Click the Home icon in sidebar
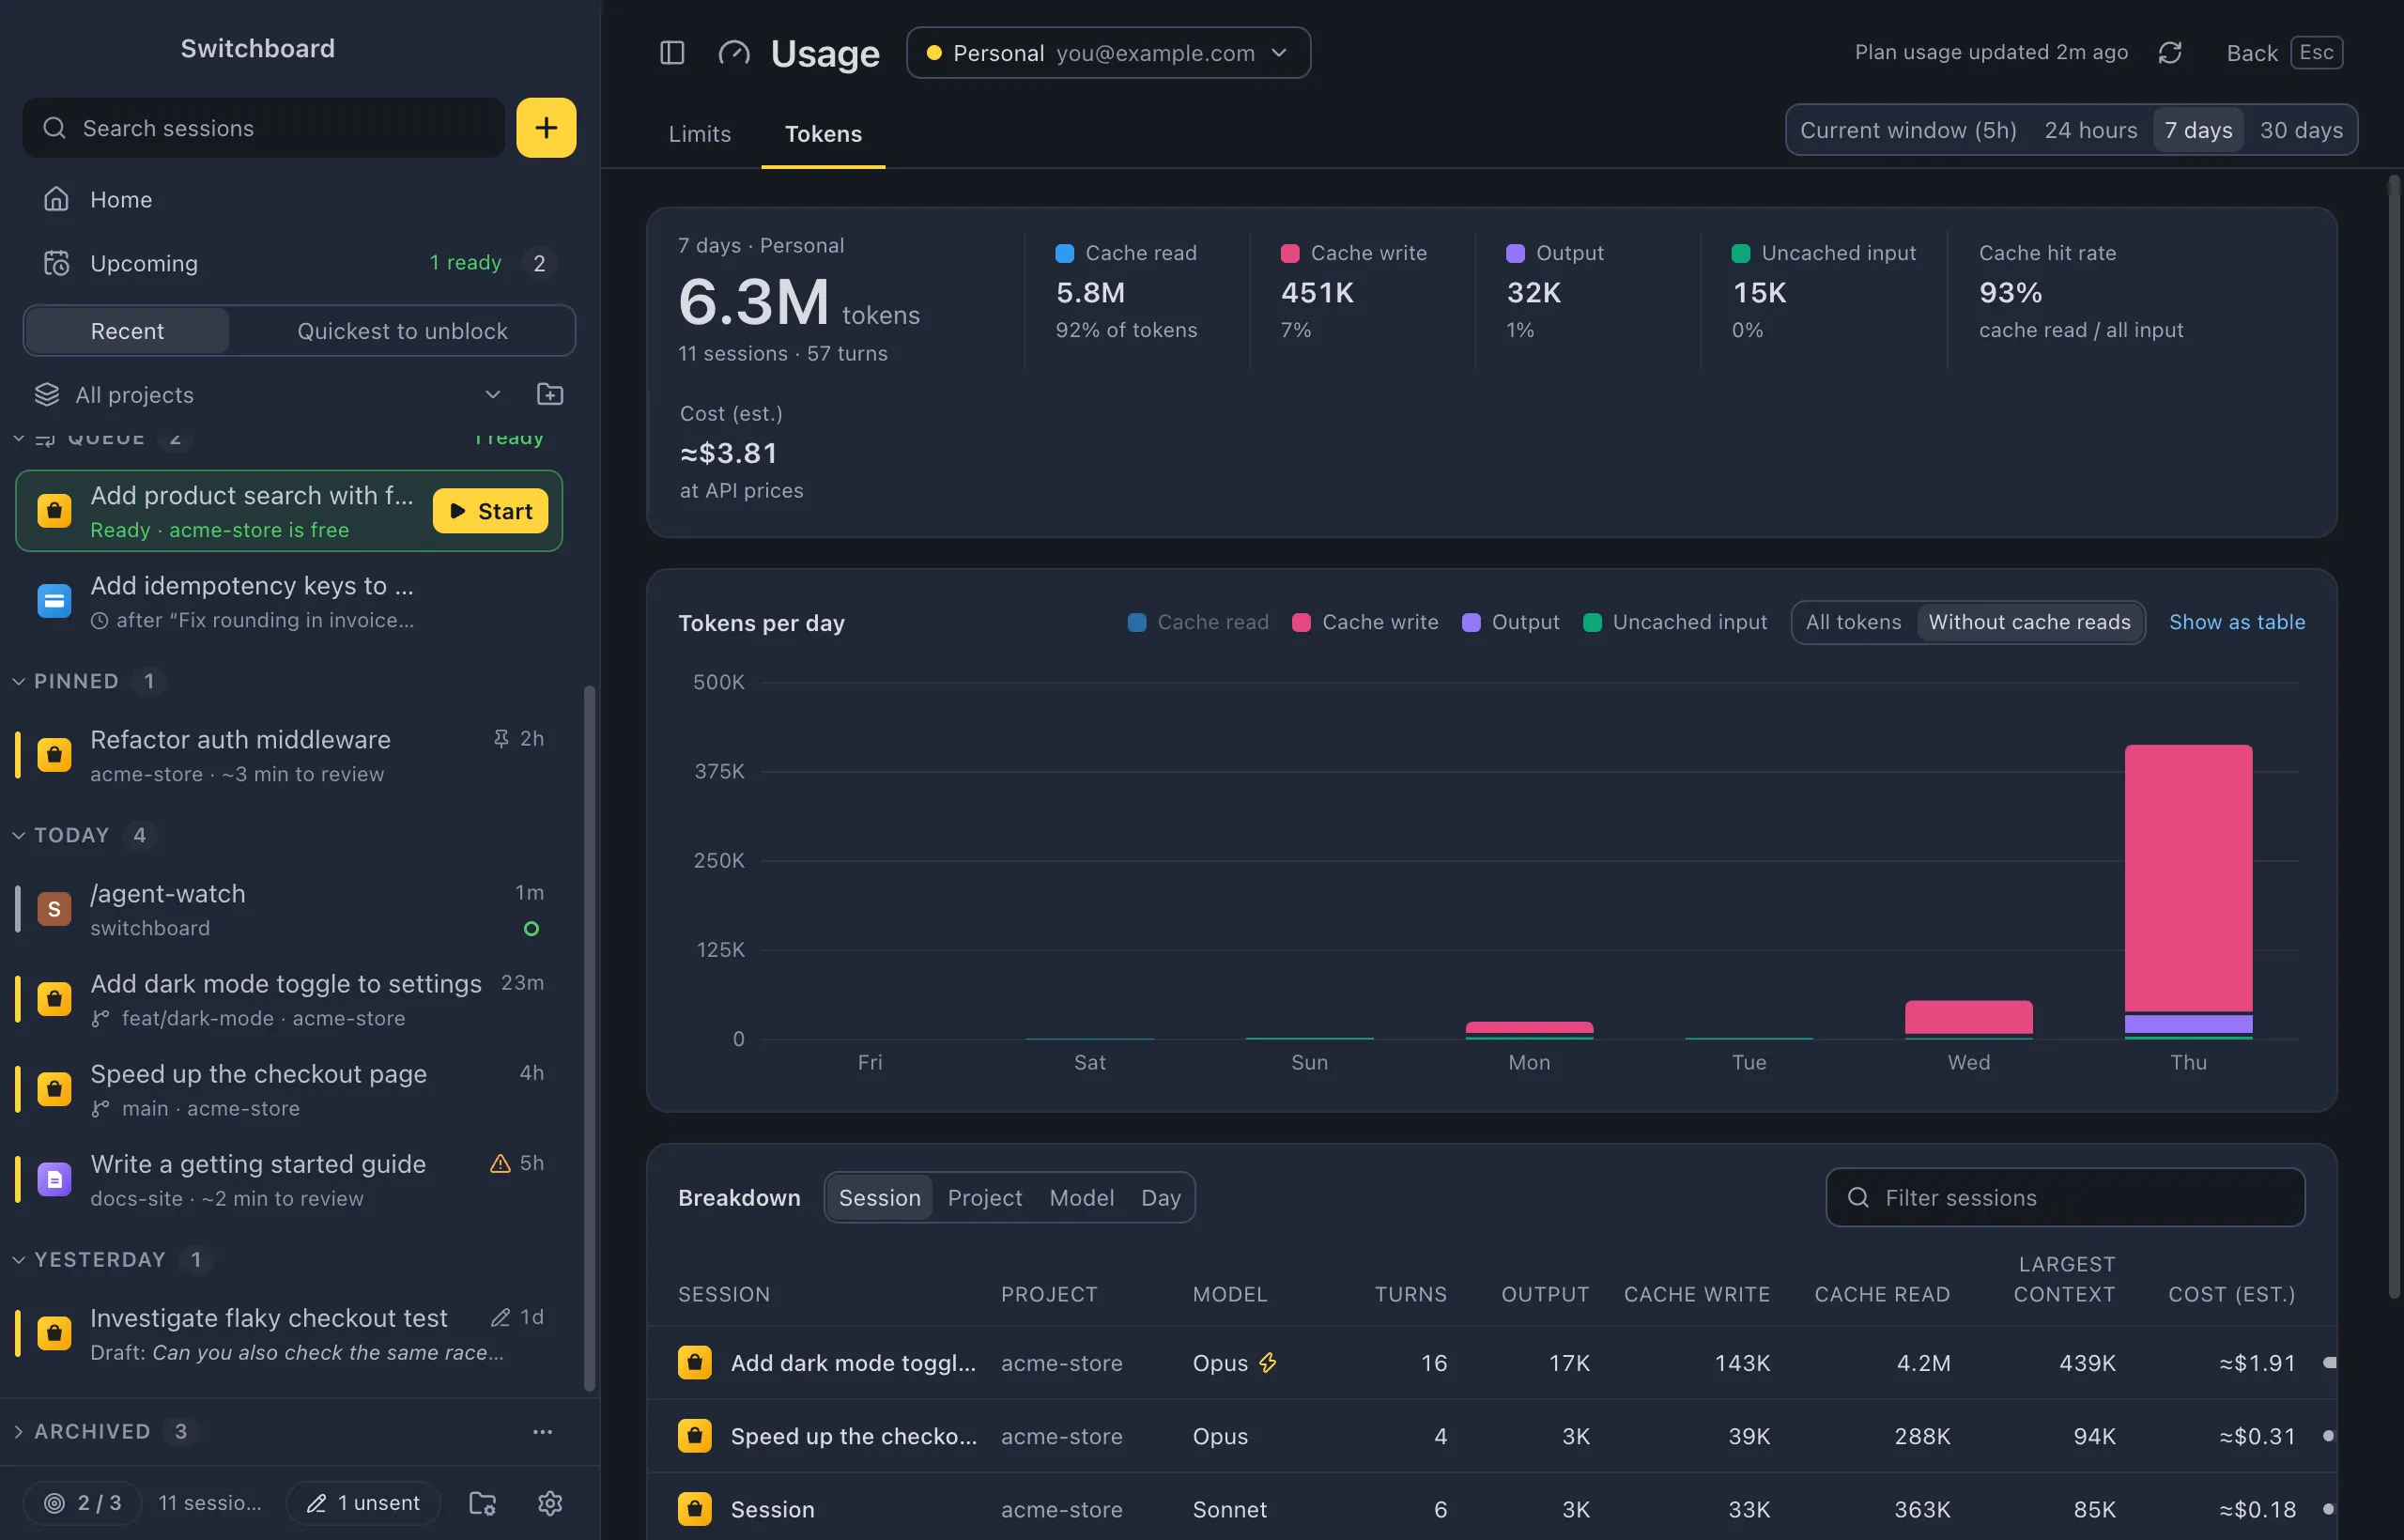Screen dimensions: 2404x1540 coord(56,199)
